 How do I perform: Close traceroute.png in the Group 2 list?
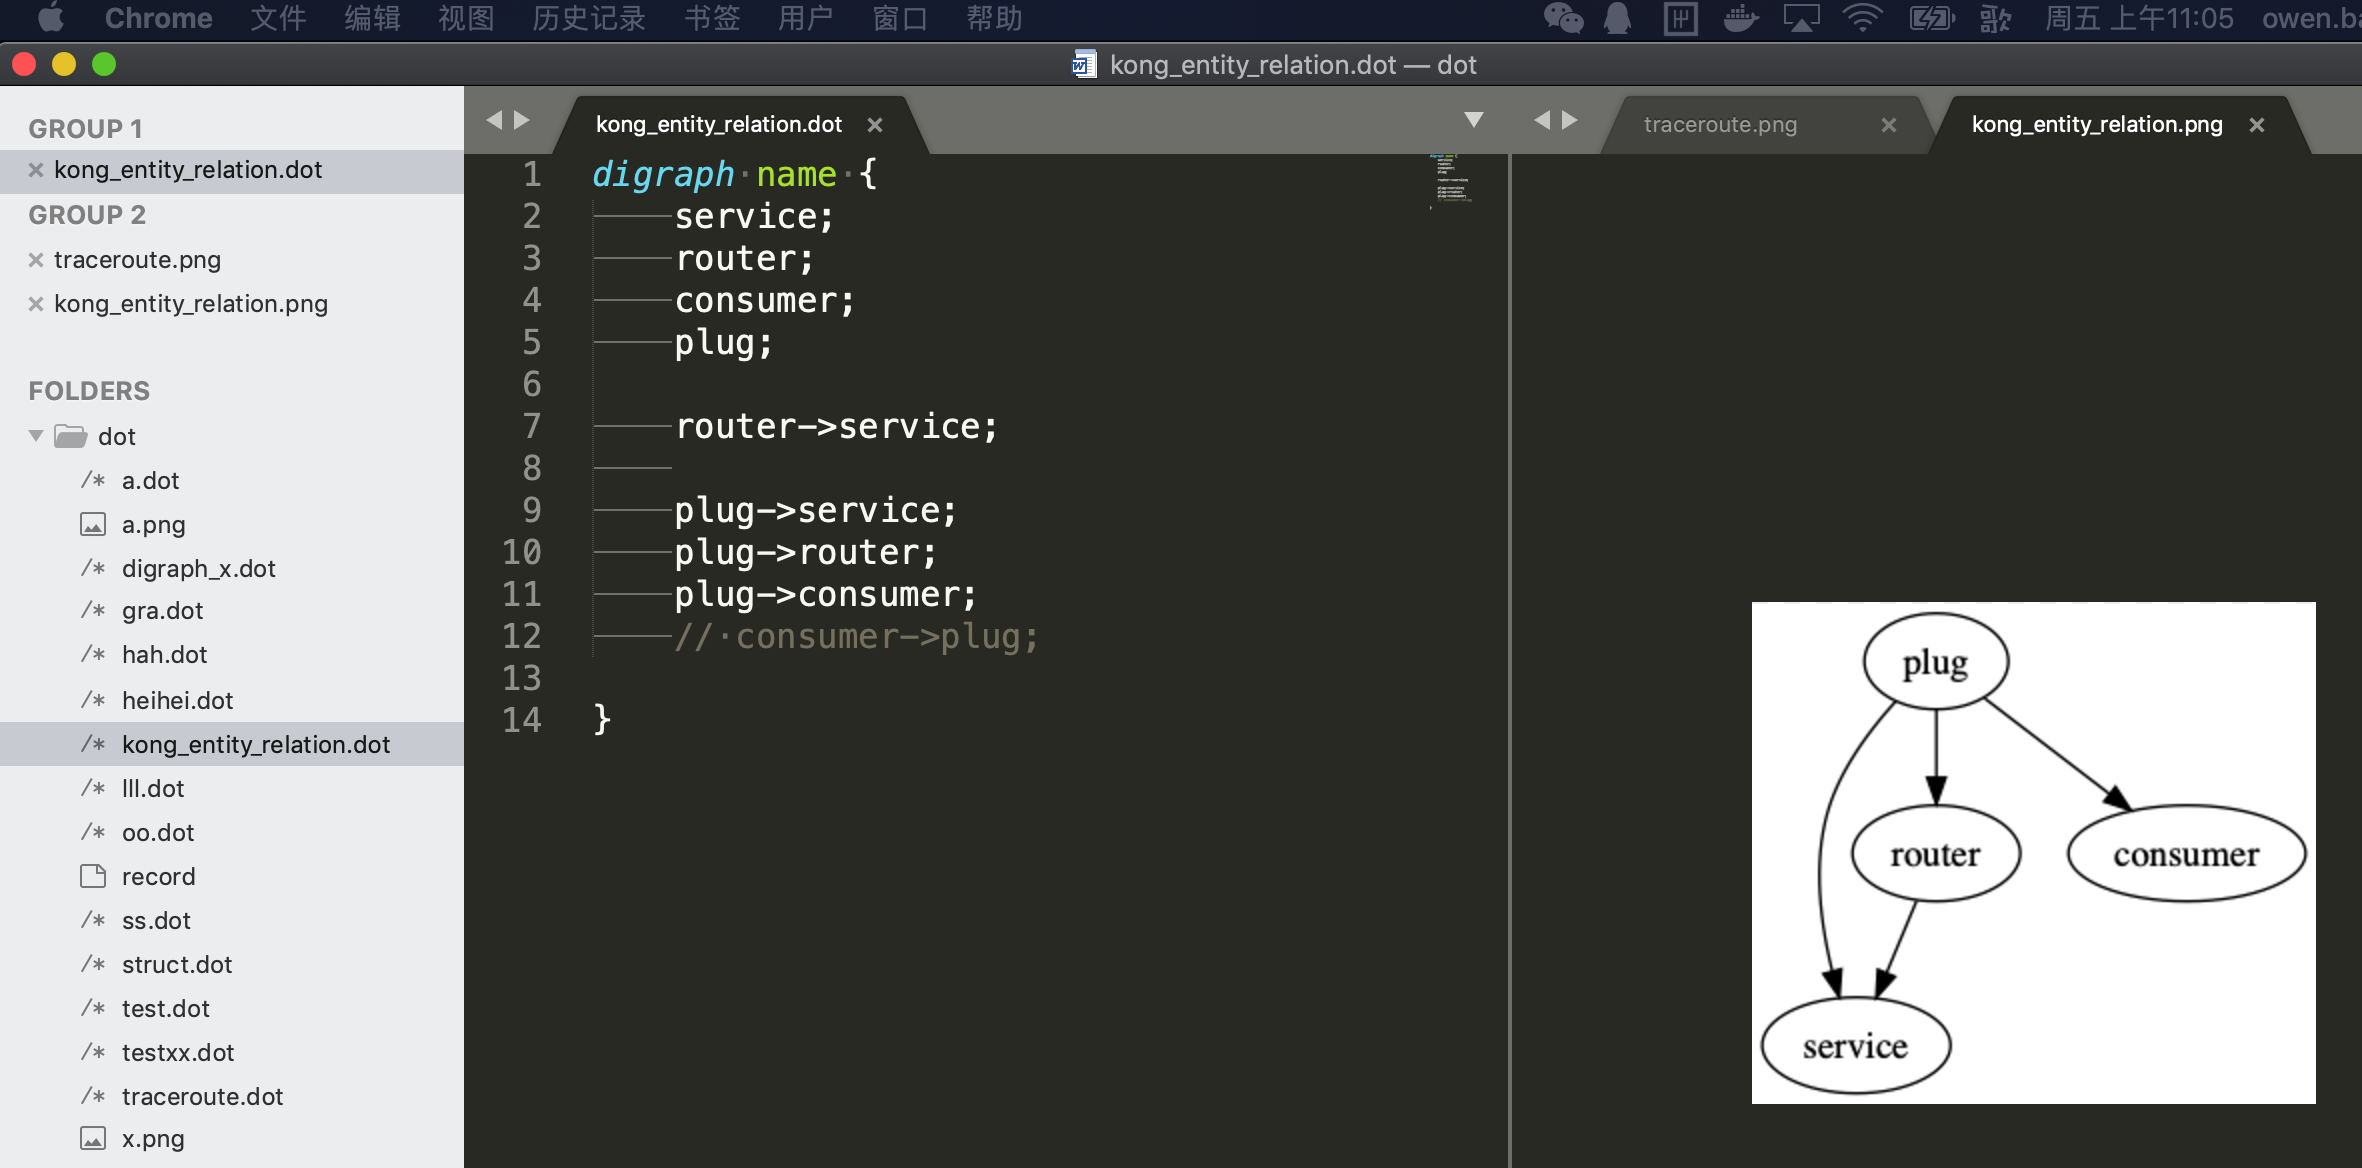click(36, 260)
